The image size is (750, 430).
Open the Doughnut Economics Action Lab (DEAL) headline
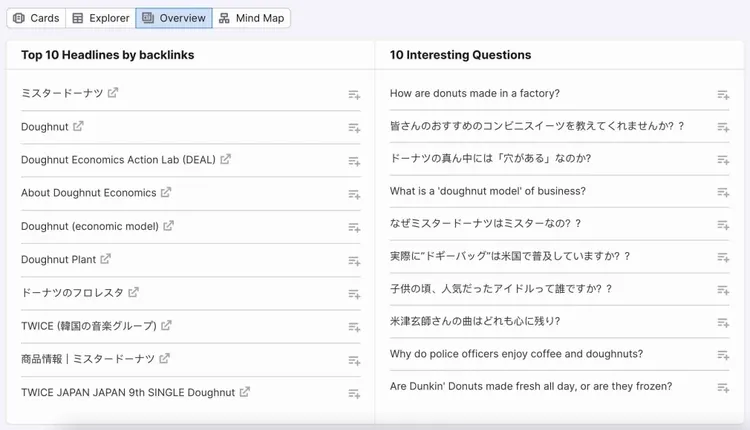coord(118,160)
